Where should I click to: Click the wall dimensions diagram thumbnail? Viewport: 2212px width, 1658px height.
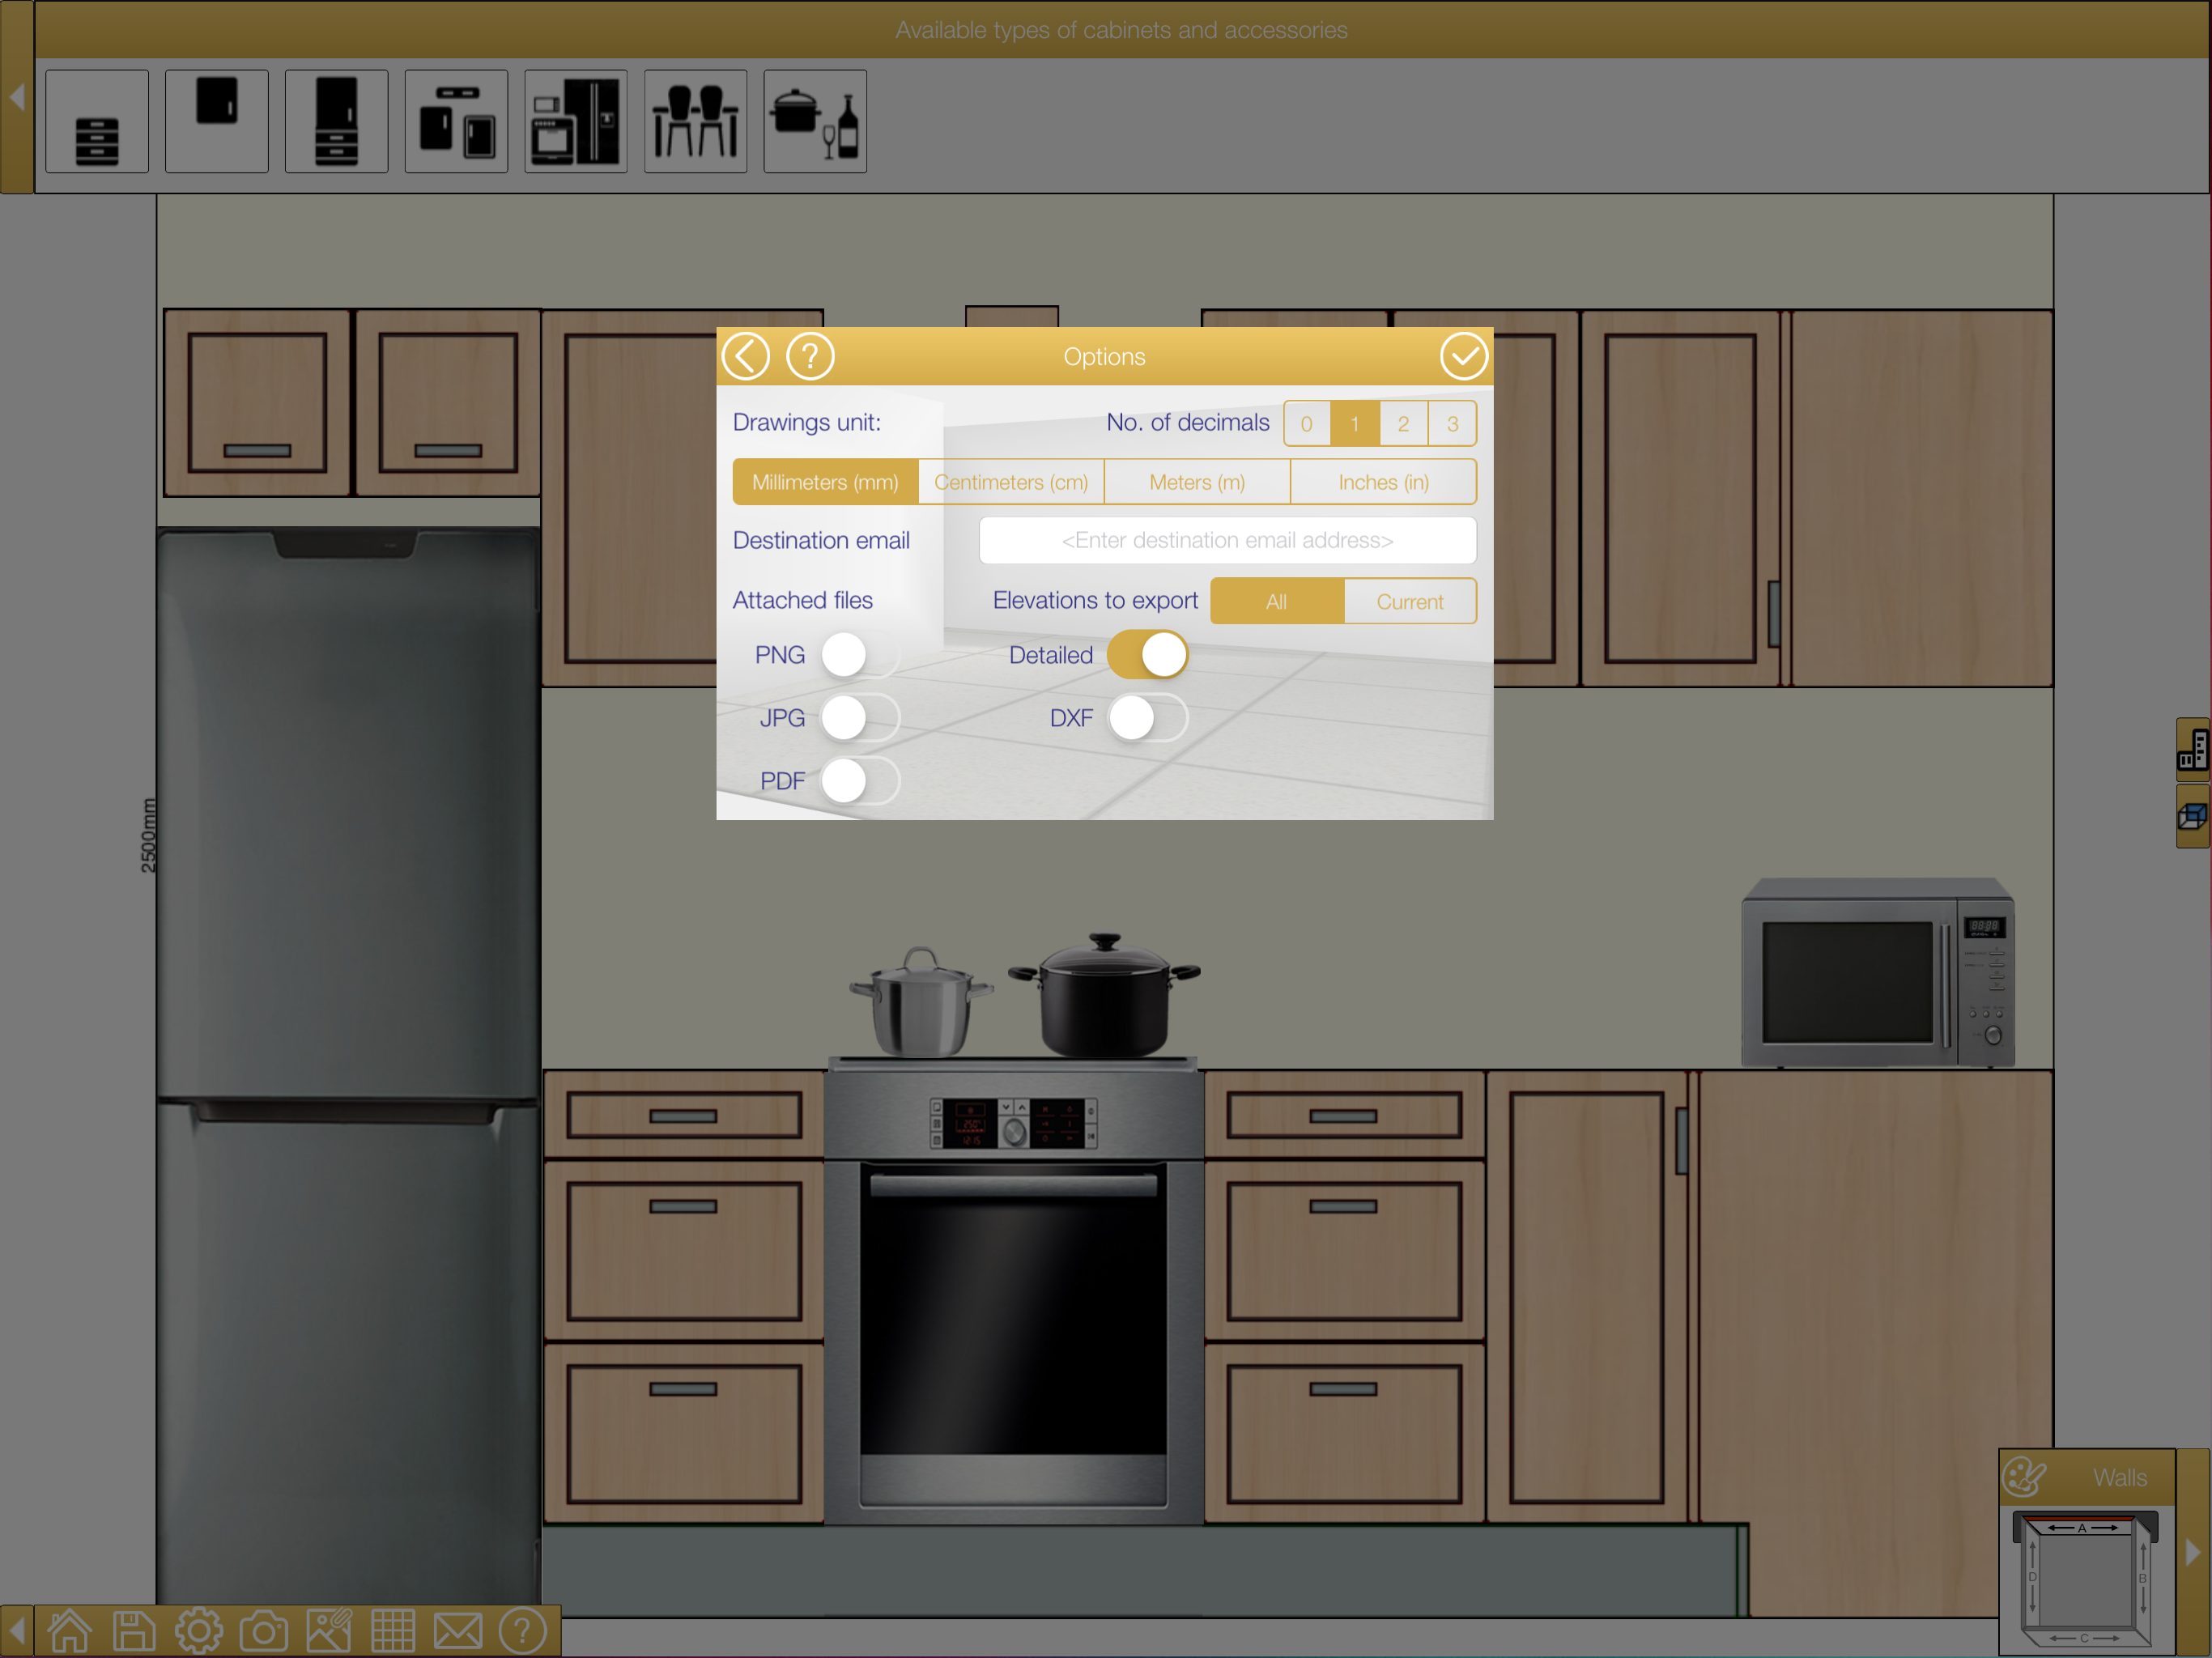(x=2086, y=1579)
